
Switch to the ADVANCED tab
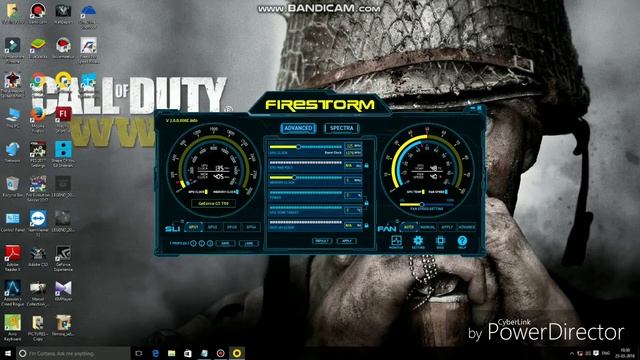pos(298,128)
